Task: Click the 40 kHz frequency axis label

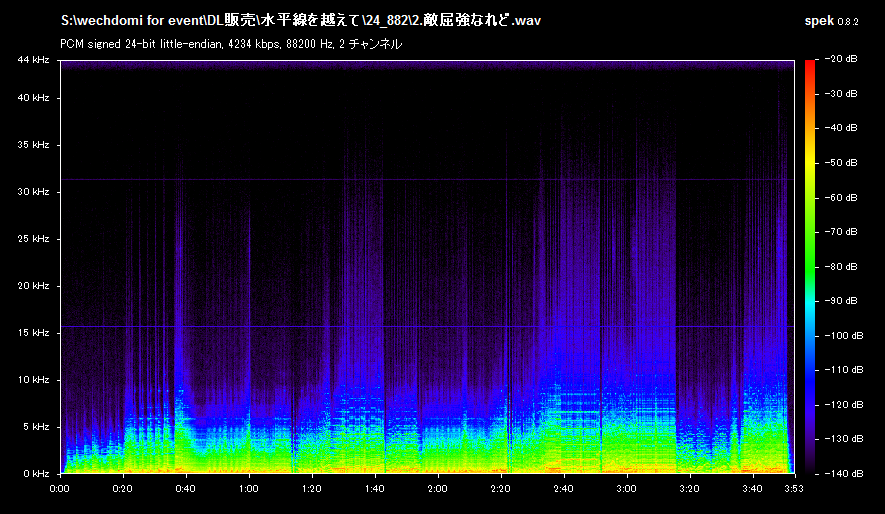Action: (x=33, y=98)
